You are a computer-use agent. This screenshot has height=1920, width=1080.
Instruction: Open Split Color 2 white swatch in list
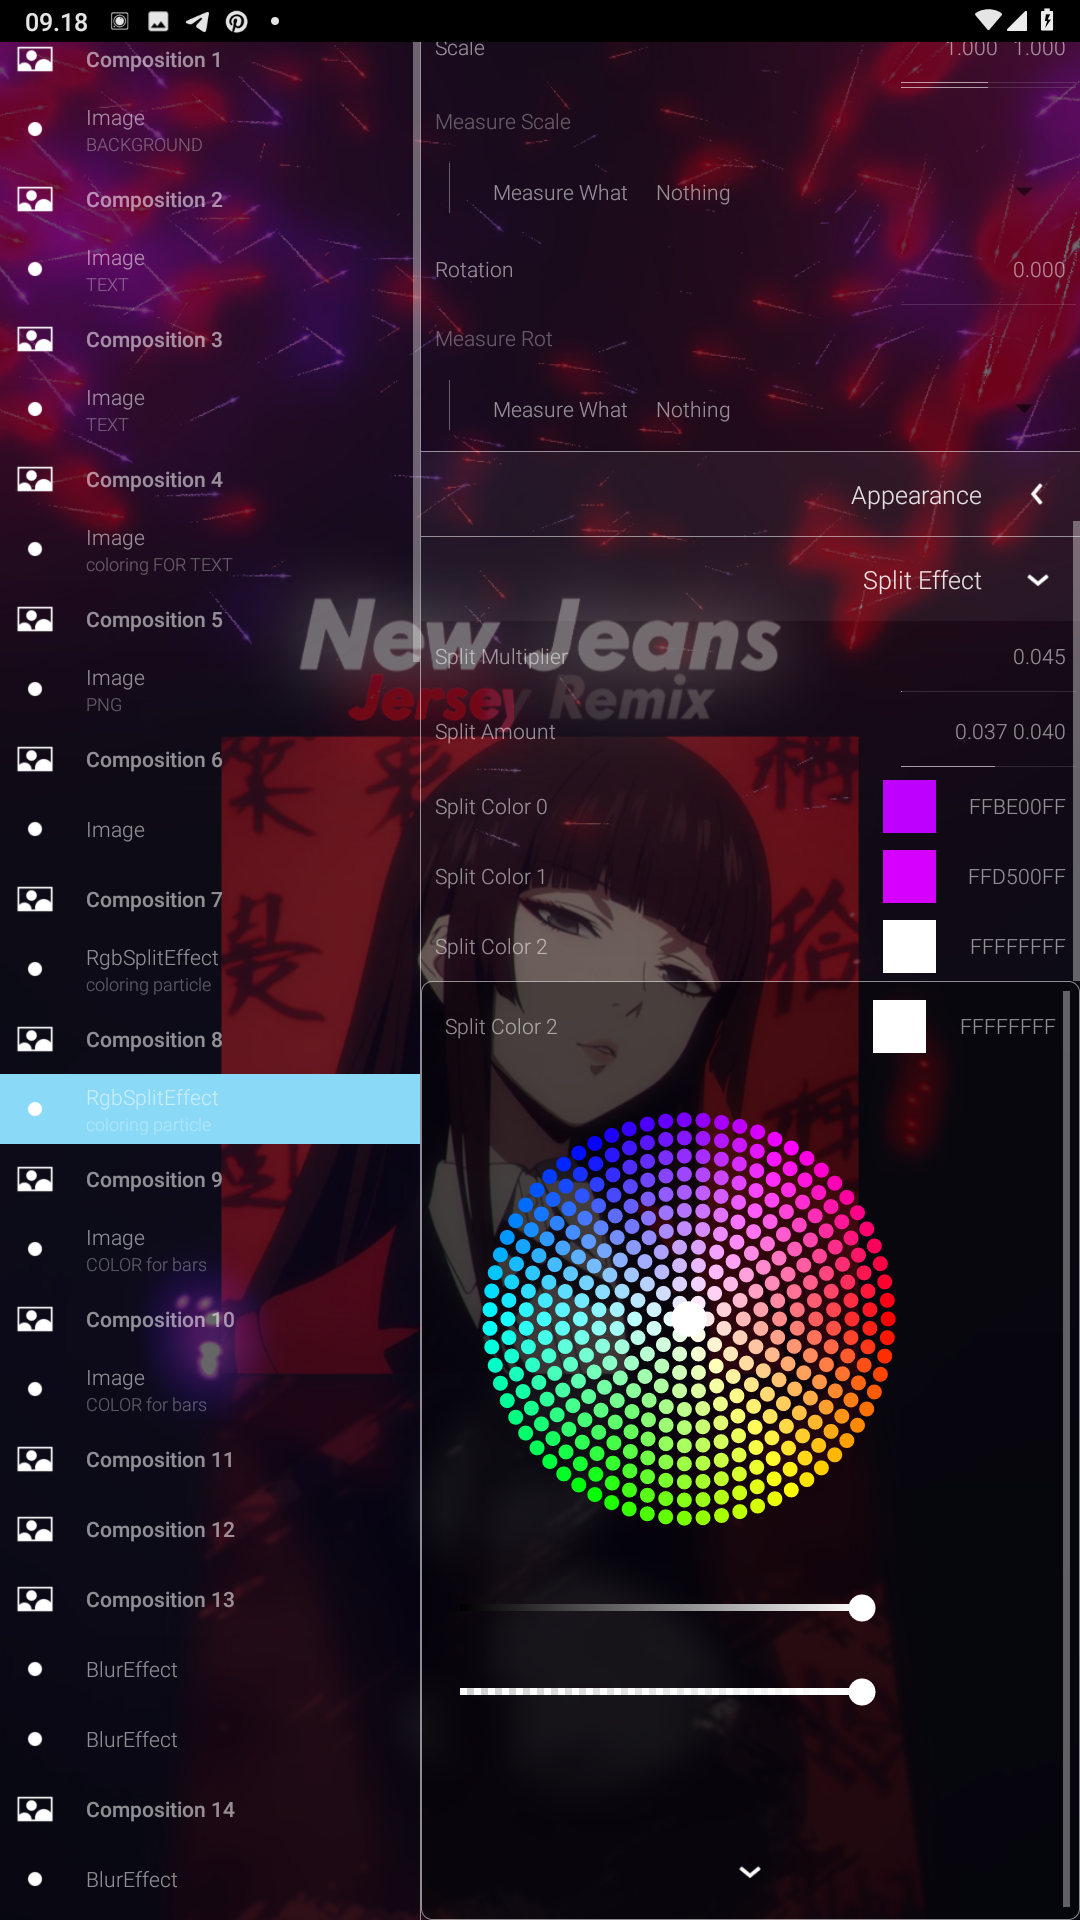coord(909,947)
